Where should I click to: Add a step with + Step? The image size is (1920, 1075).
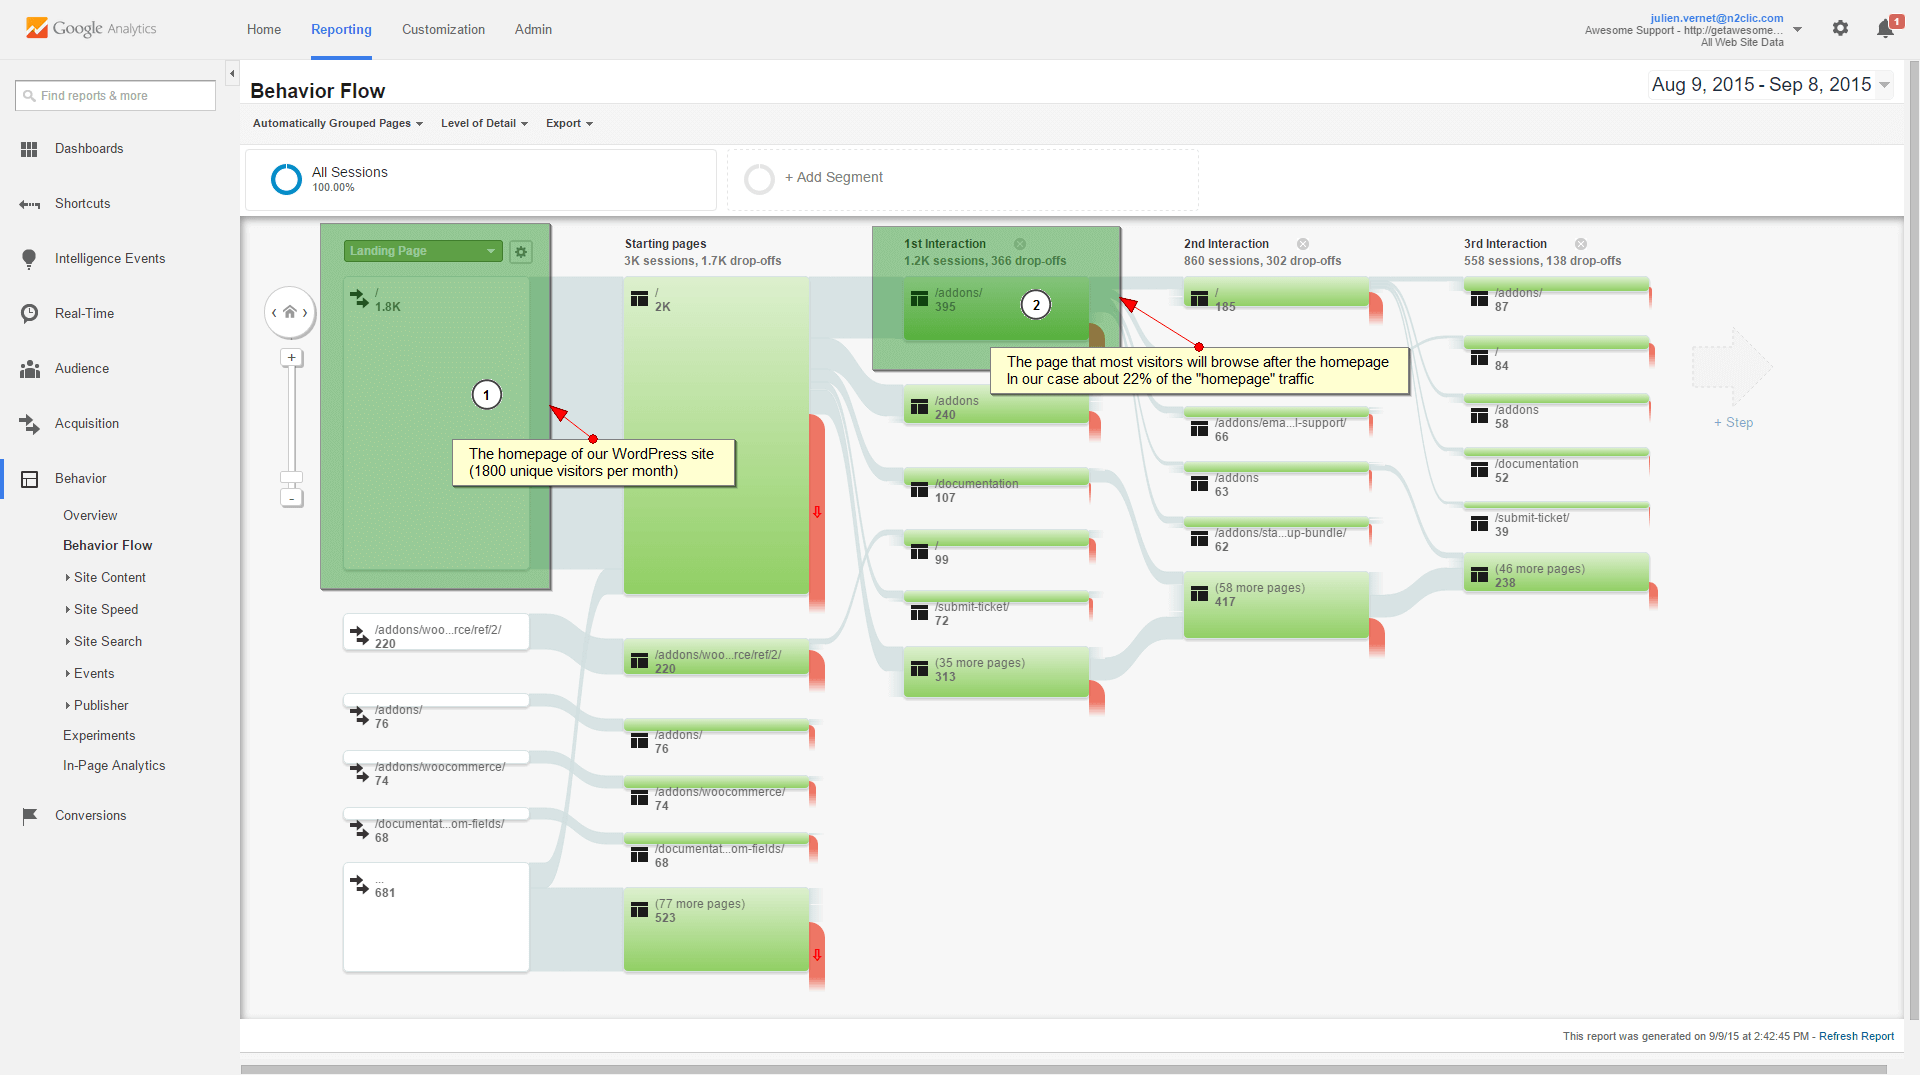tap(1733, 423)
